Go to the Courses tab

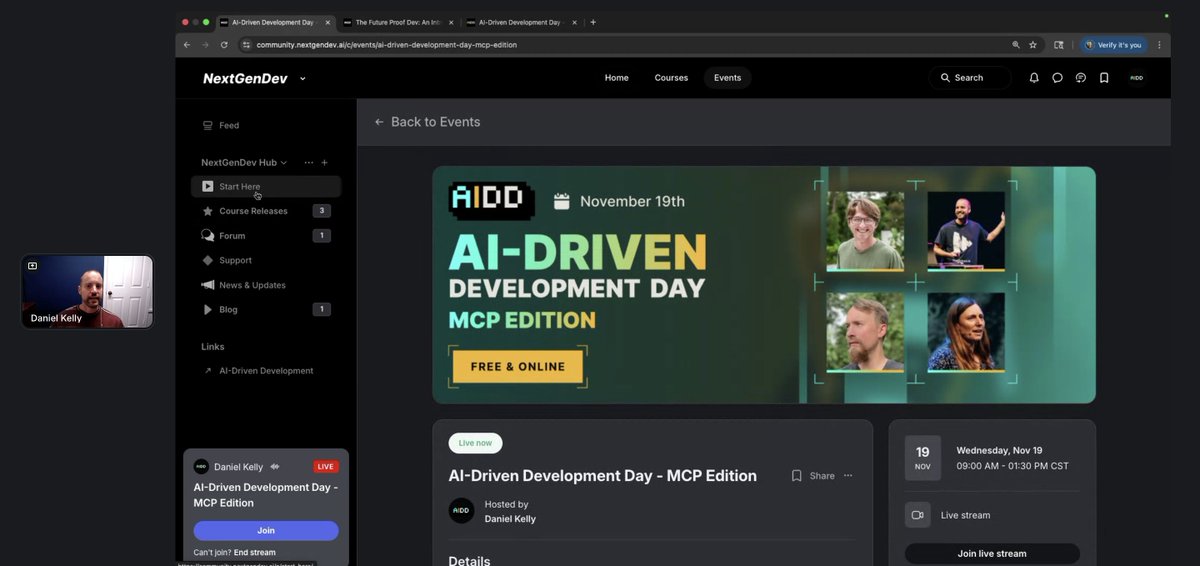[671, 78]
